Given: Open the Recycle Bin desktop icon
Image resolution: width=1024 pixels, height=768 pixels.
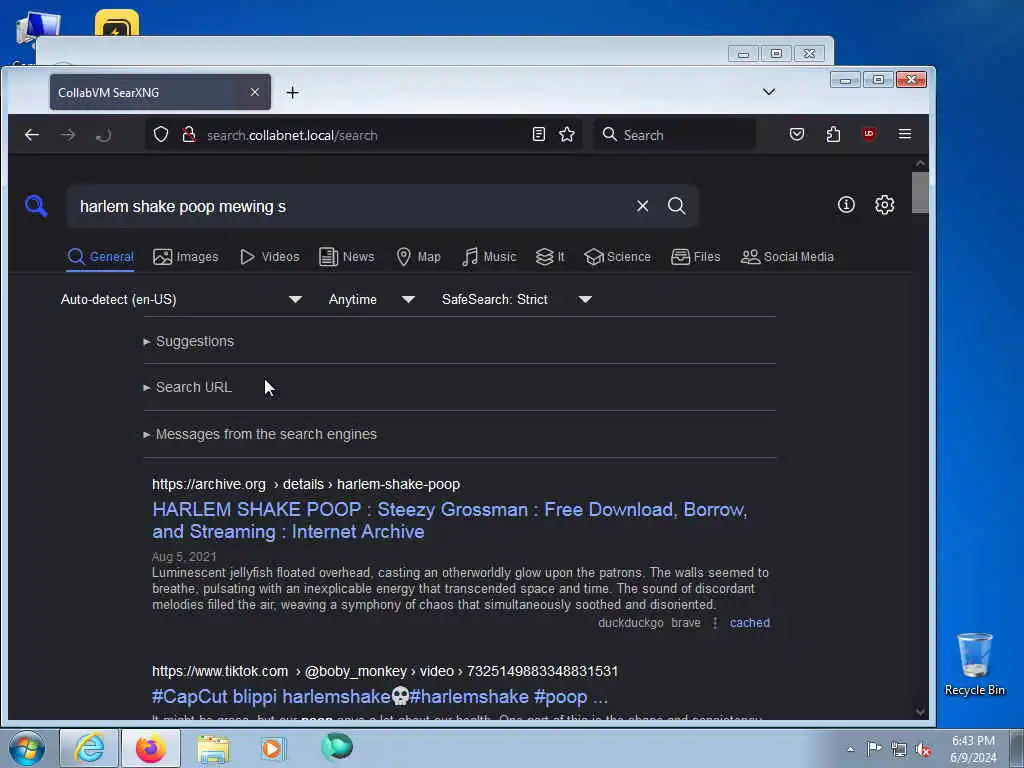Looking at the screenshot, I should (x=974, y=665).
